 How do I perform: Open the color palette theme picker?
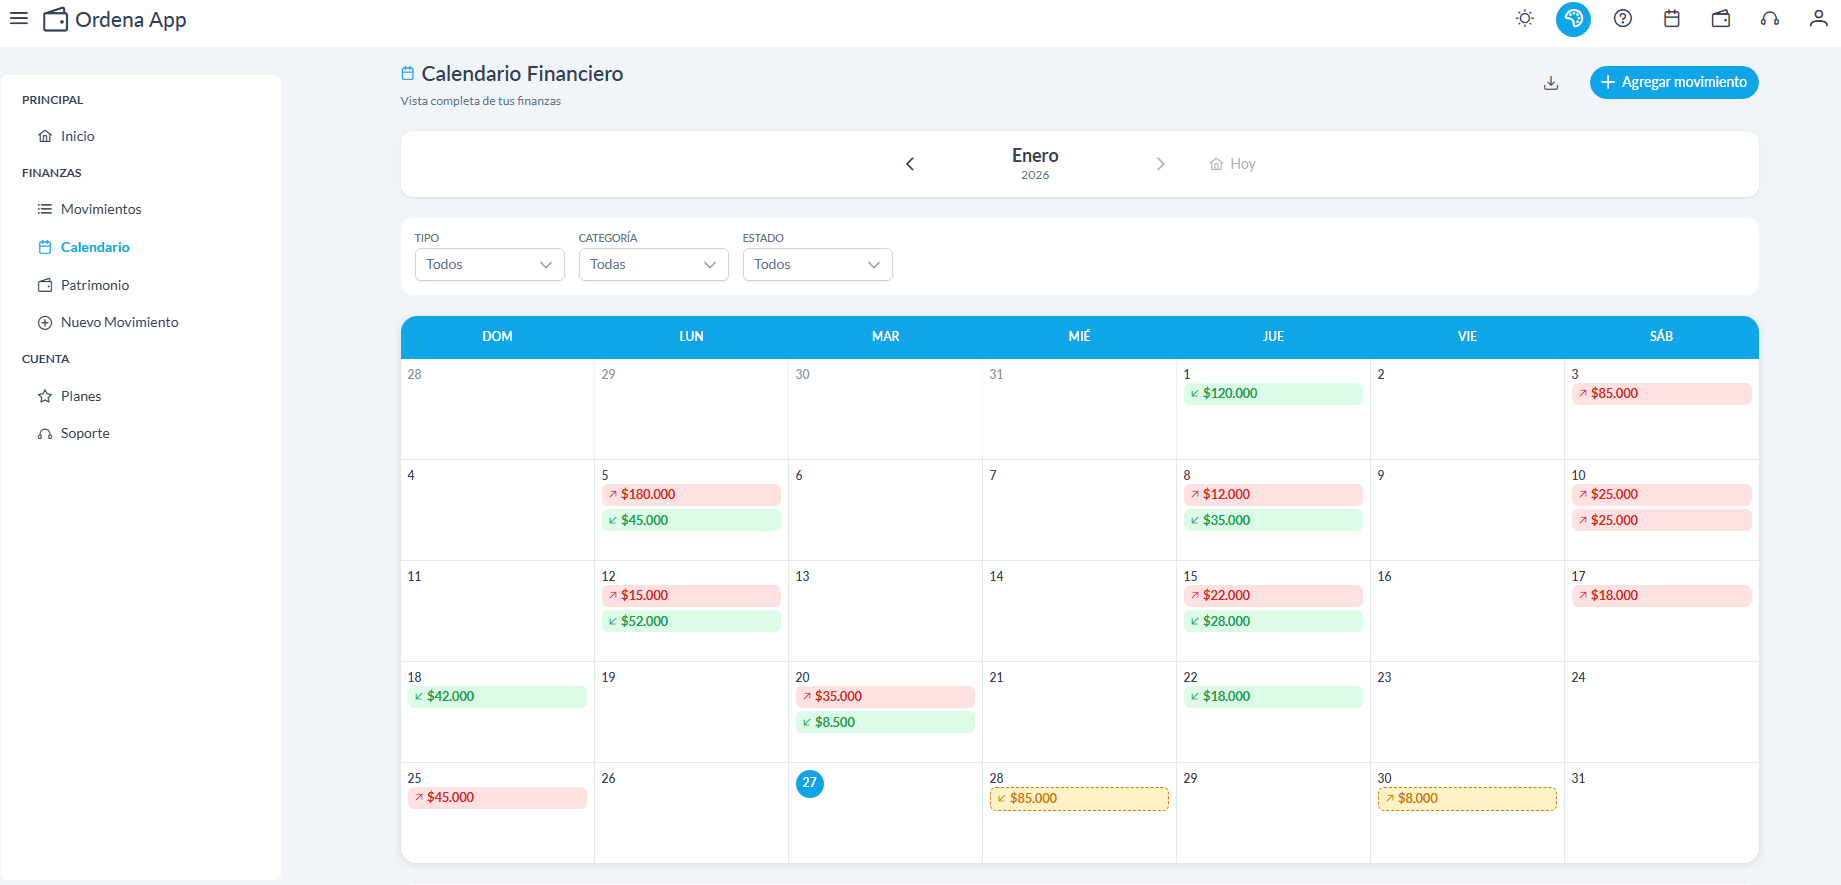tap(1573, 18)
